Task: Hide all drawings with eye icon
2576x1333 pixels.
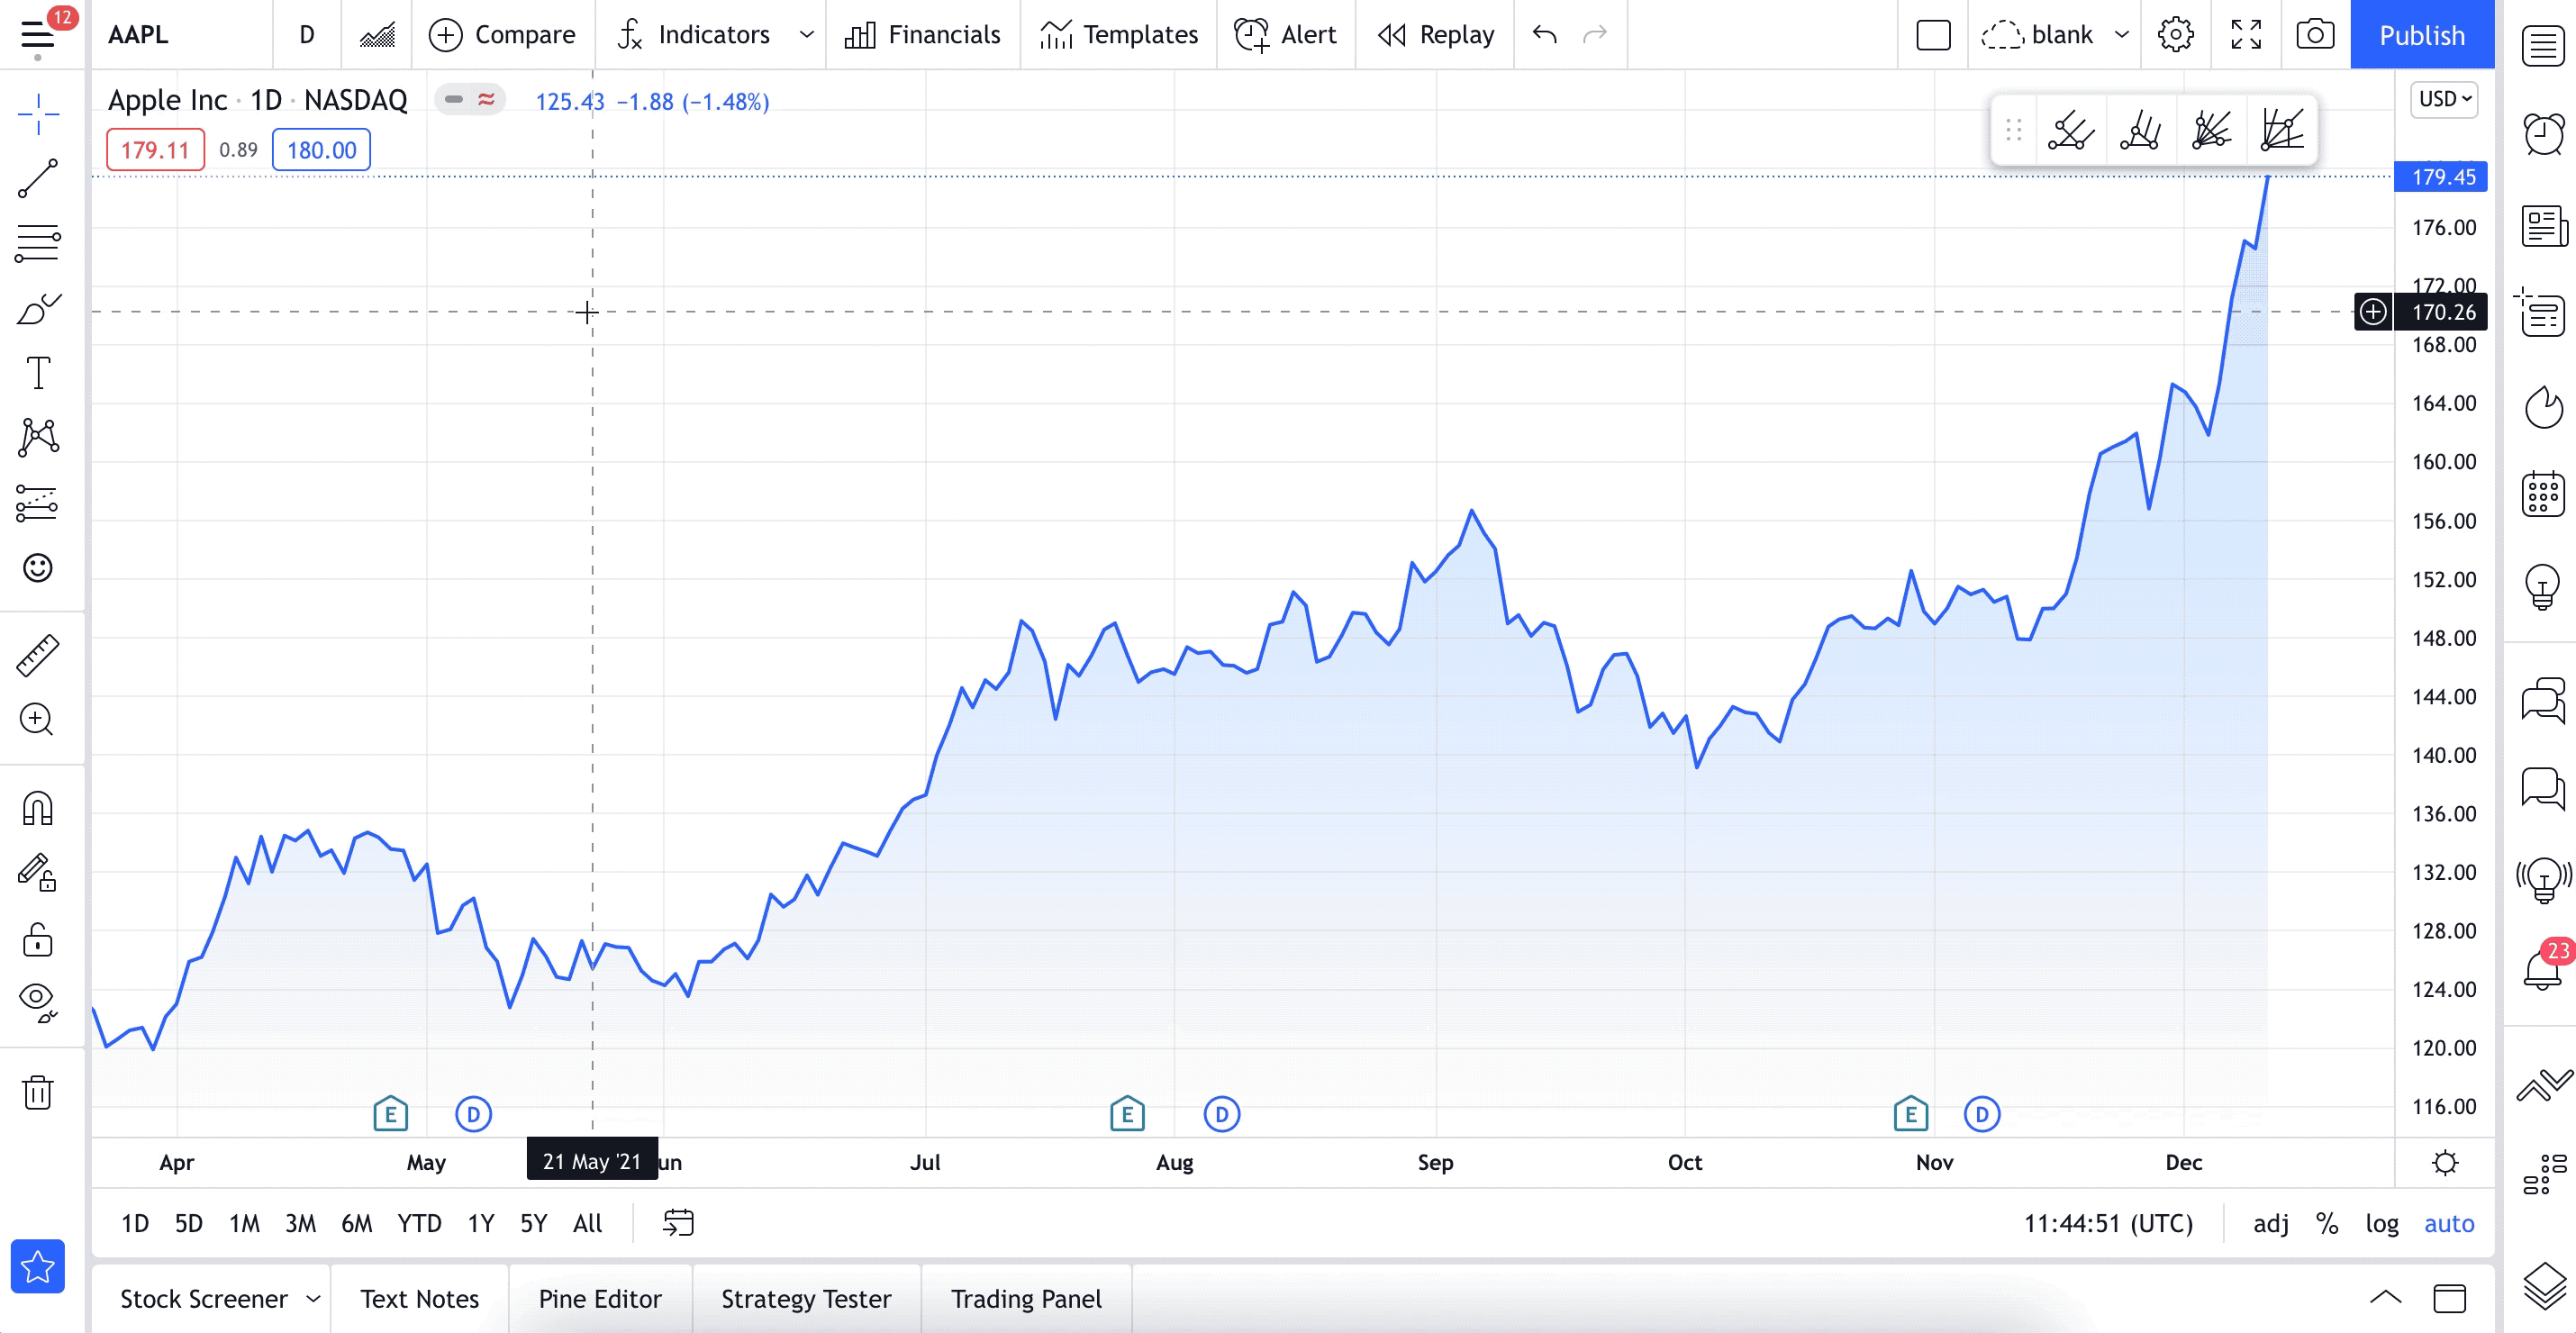Action: click(x=38, y=999)
